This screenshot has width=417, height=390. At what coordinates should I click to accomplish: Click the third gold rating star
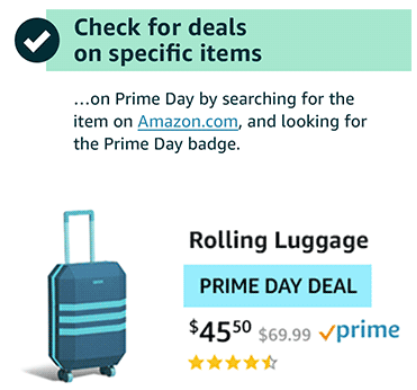[x=233, y=363]
